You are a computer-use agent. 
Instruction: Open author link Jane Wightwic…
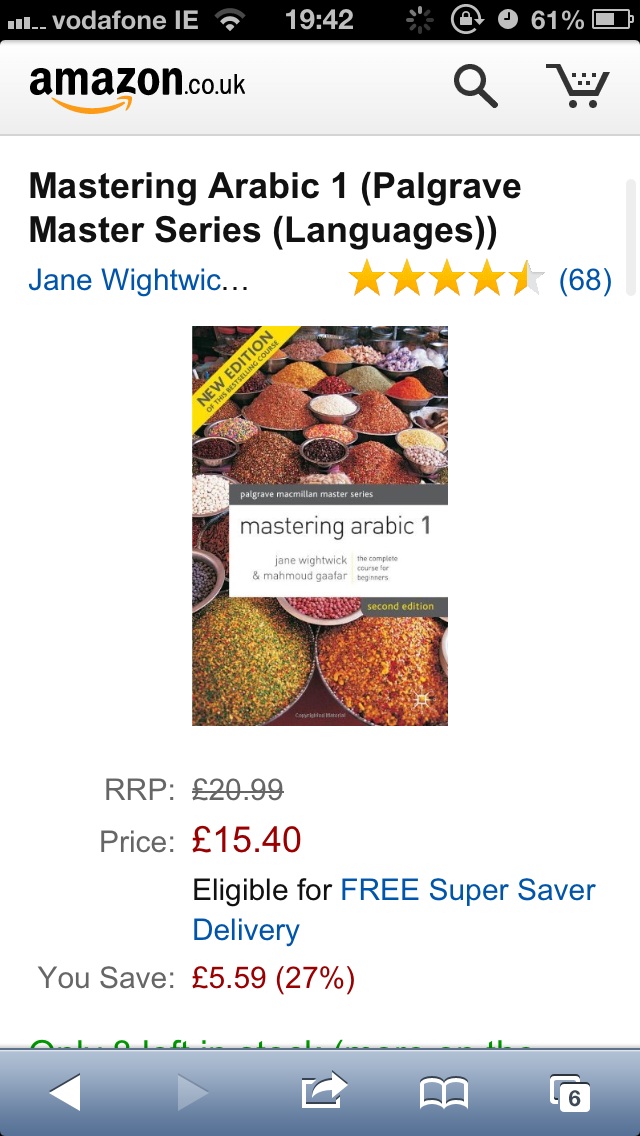coord(138,279)
